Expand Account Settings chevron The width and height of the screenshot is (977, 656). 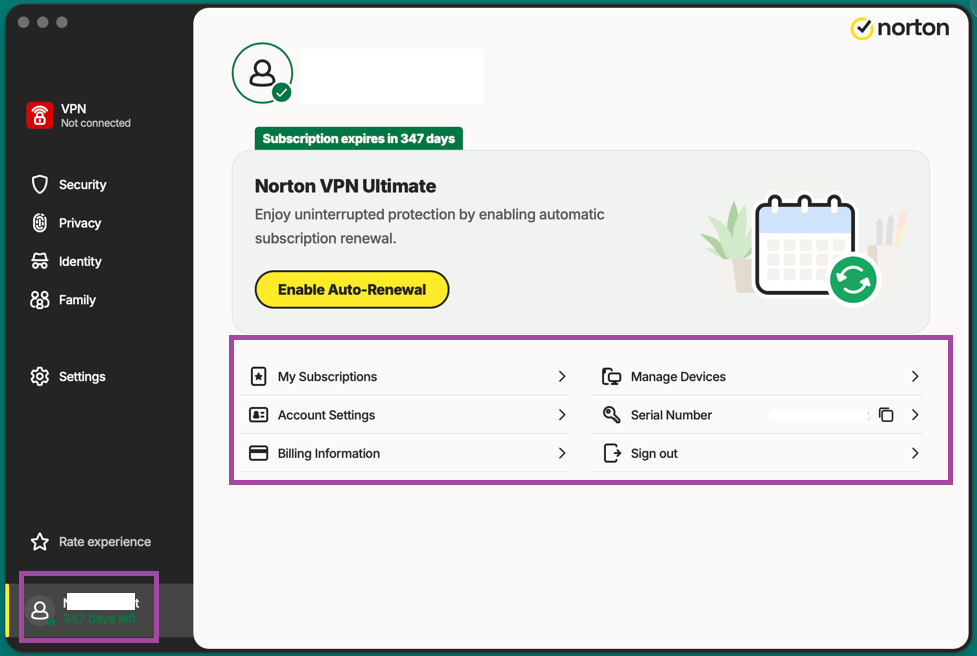pyautogui.click(x=562, y=415)
